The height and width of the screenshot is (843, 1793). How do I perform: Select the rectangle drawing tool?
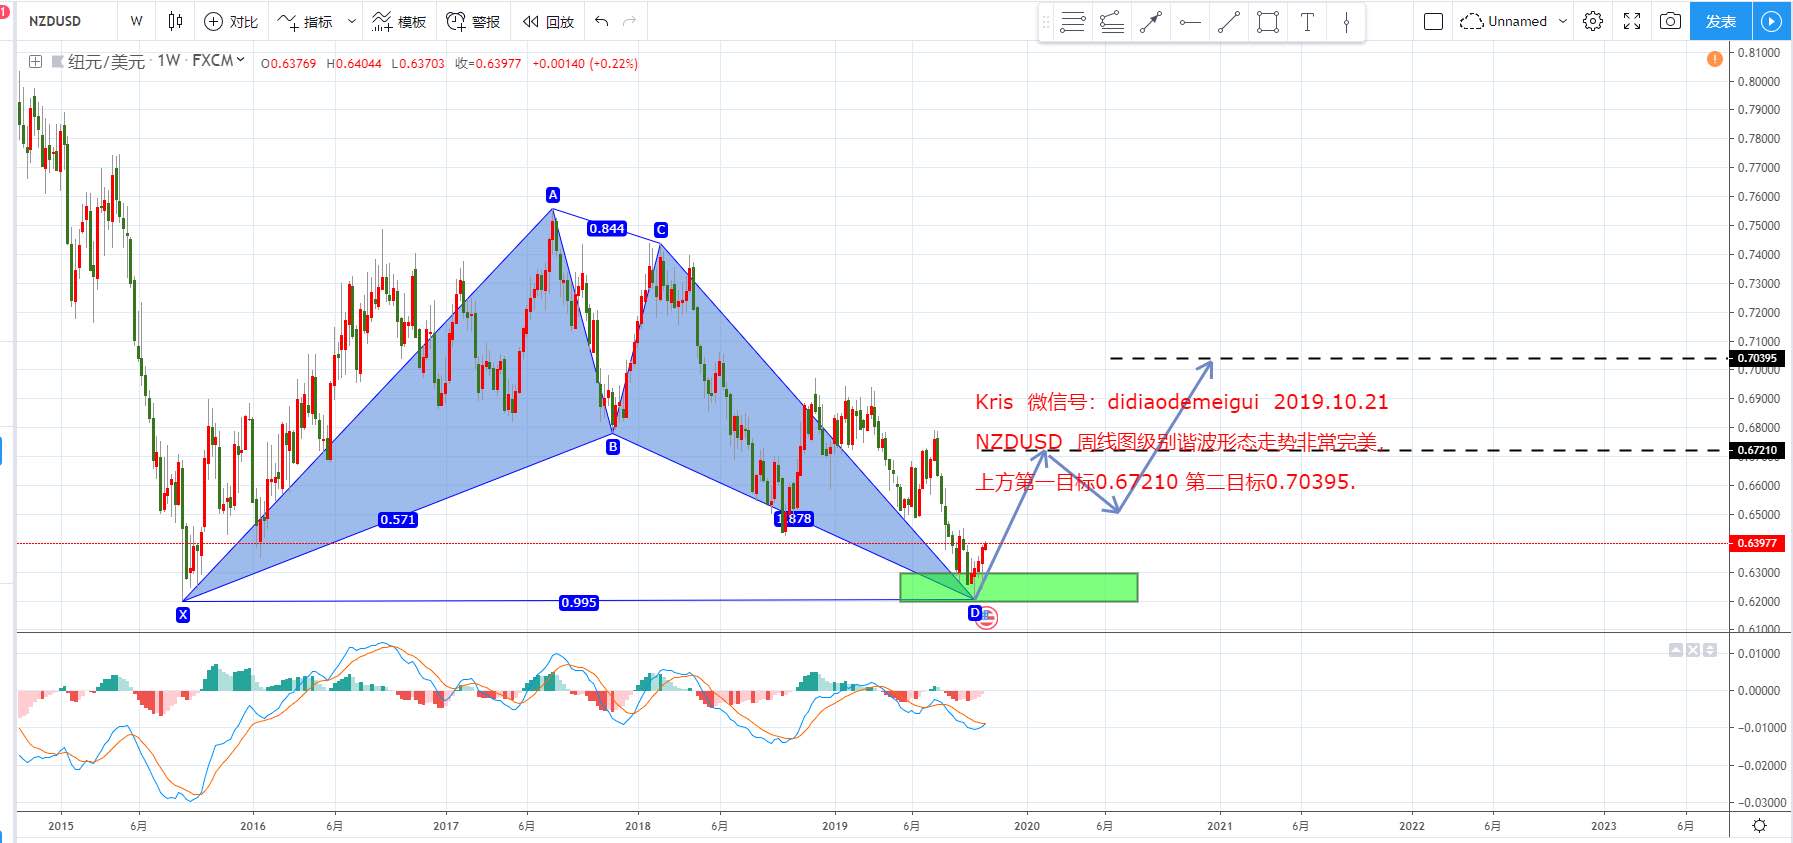[1268, 22]
